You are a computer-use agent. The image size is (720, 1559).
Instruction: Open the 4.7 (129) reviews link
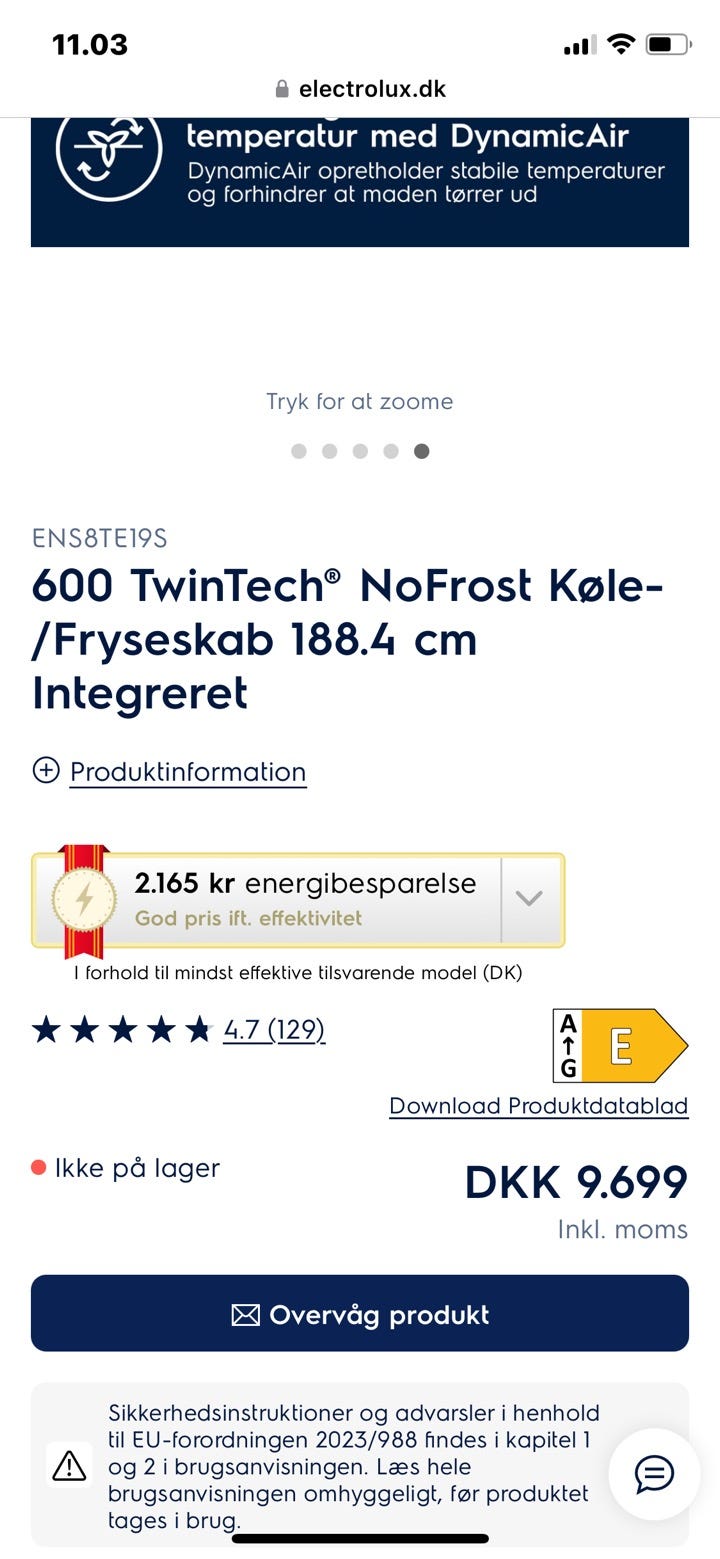[274, 1029]
